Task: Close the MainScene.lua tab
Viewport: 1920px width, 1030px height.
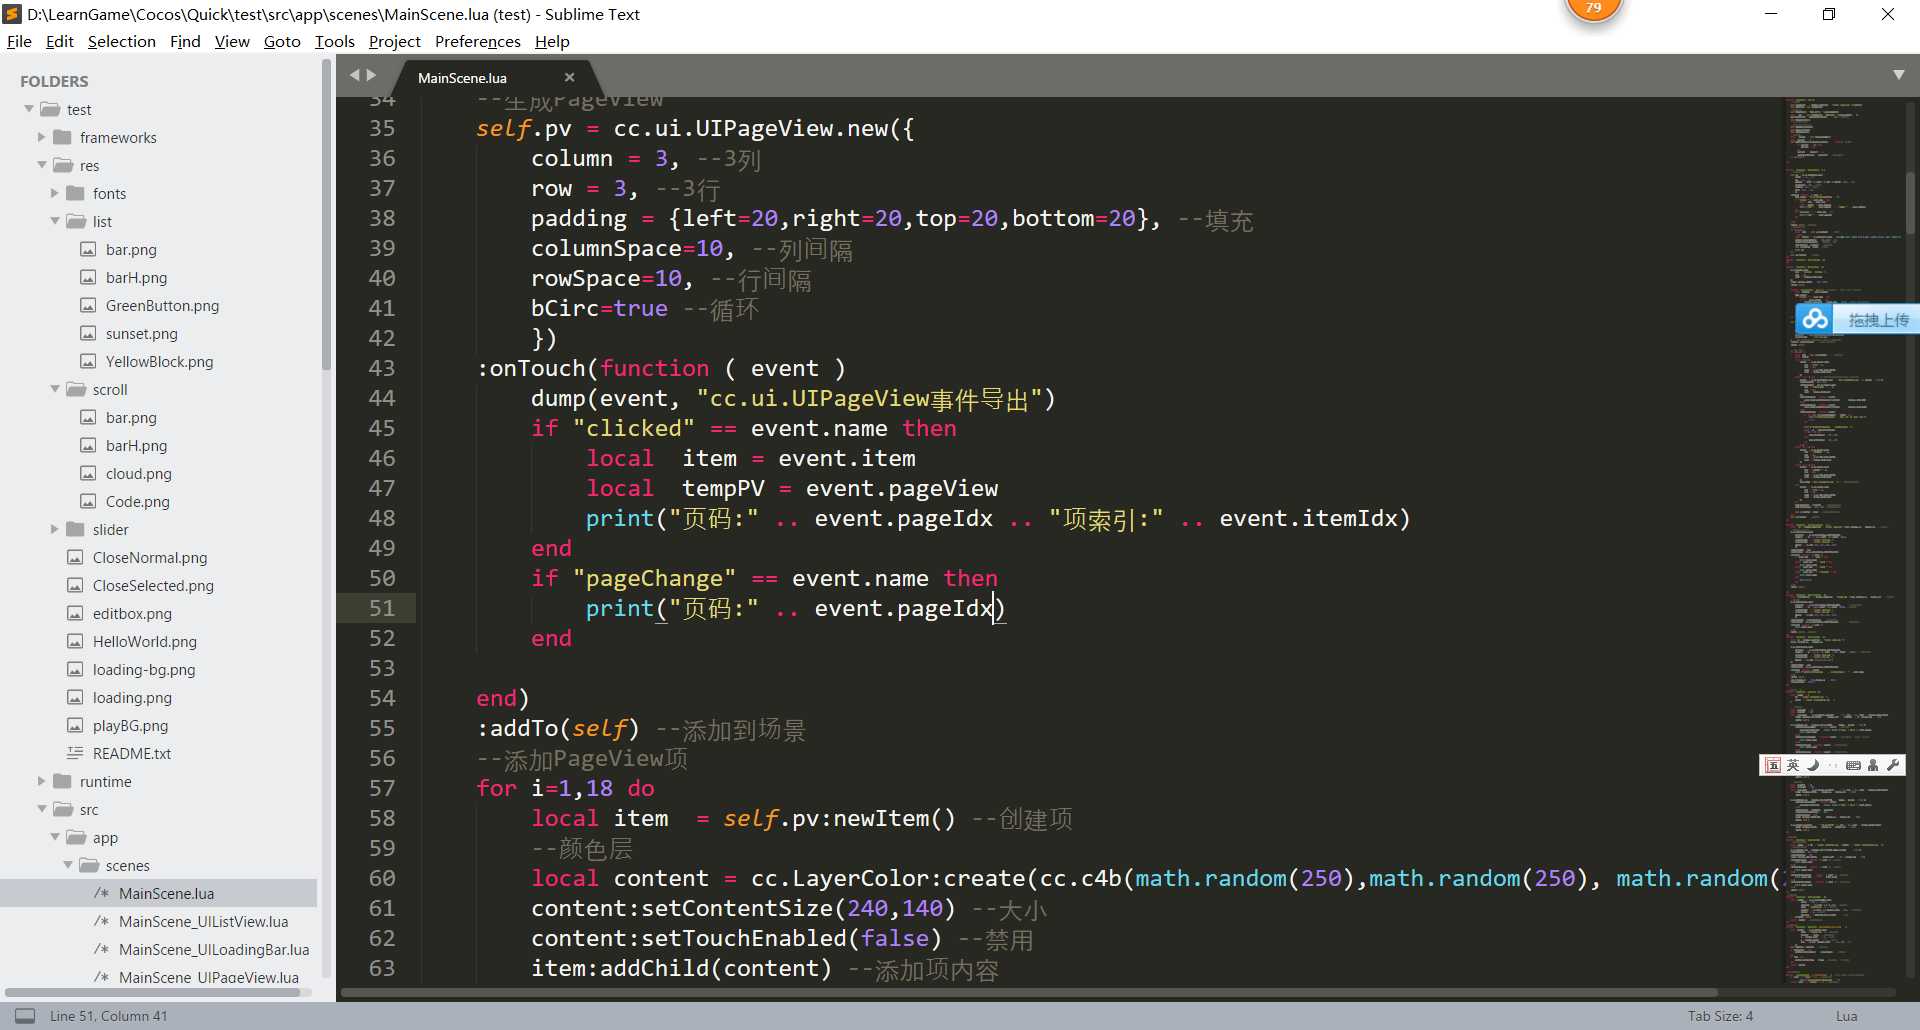Action: pyautogui.click(x=570, y=77)
